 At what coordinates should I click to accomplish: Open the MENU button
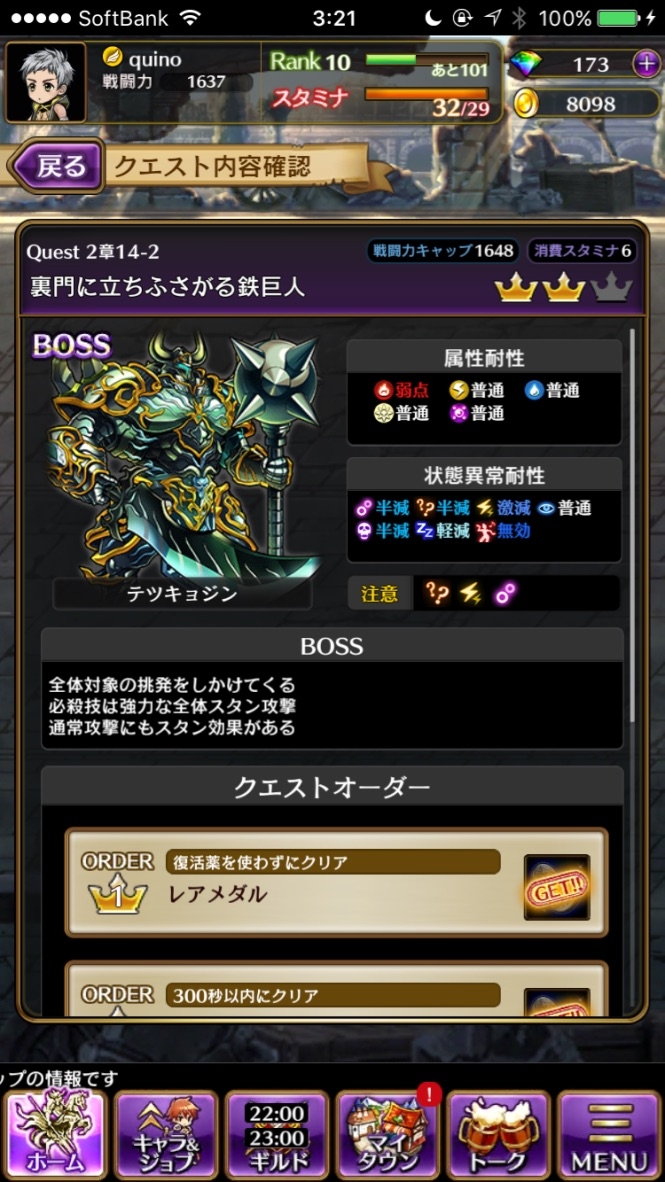click(609, 1134)
